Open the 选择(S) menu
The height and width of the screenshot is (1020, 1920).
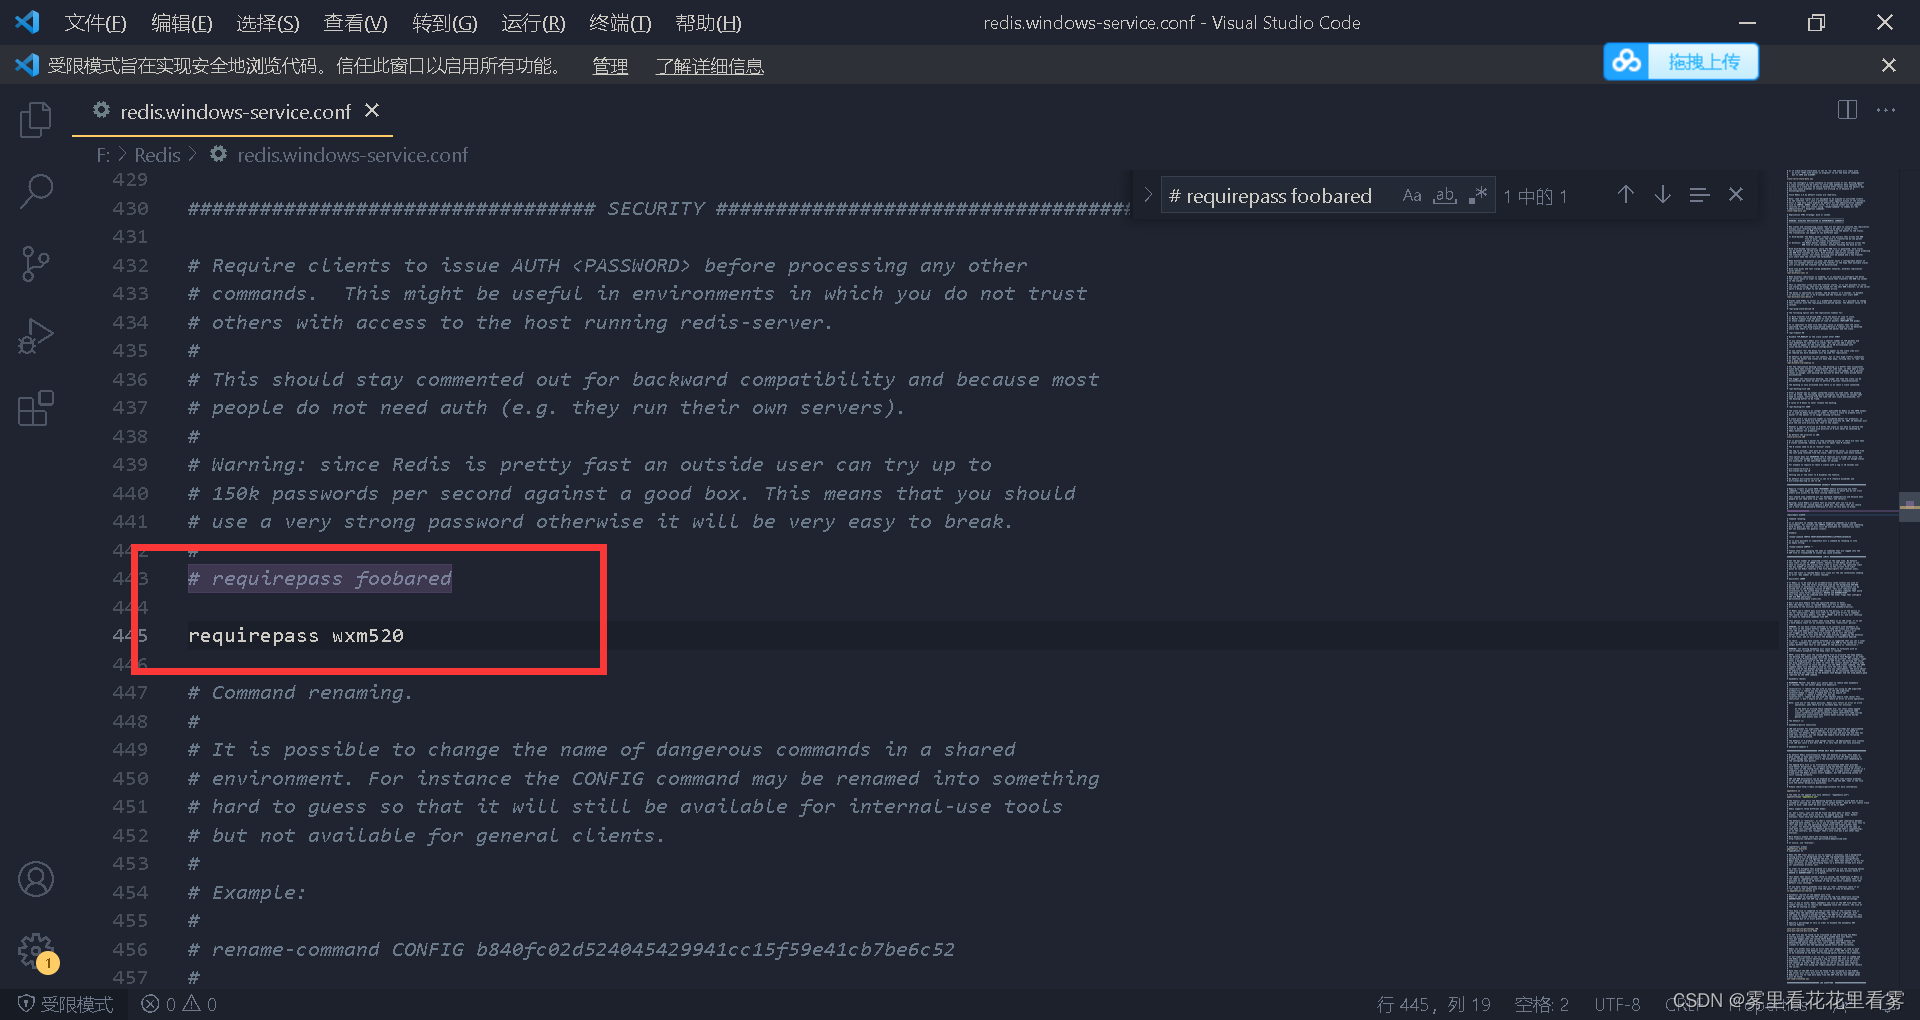pos(267,23)
